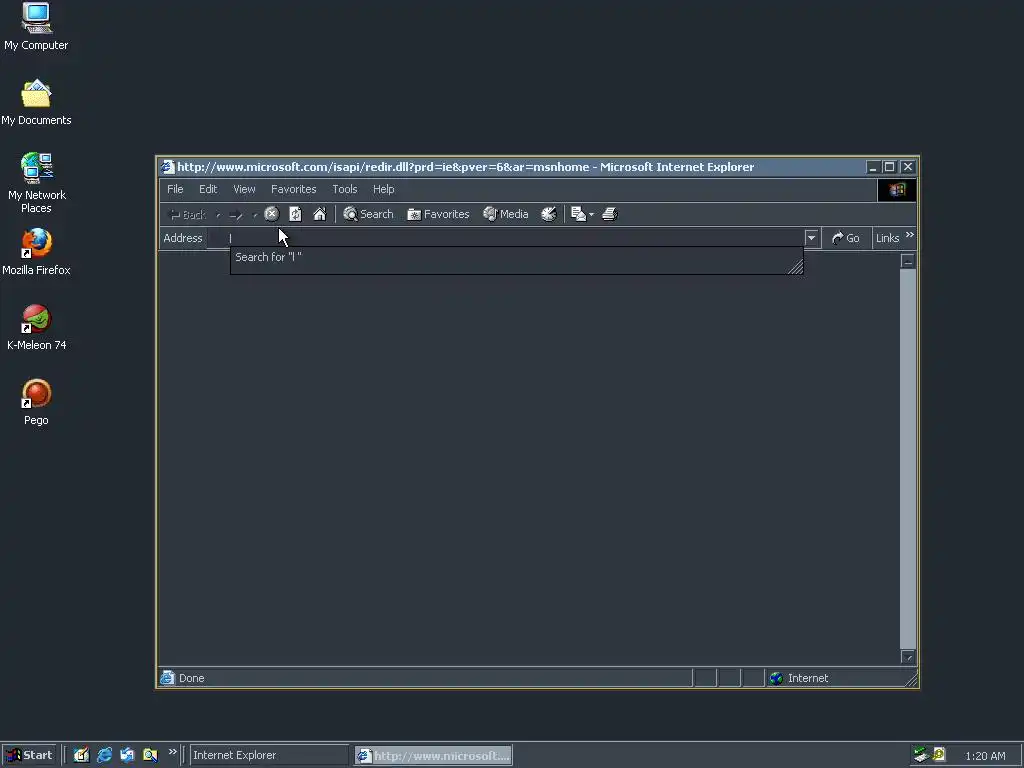1024x768 pixels.
Task: Open the File menu
Action: 175,189
